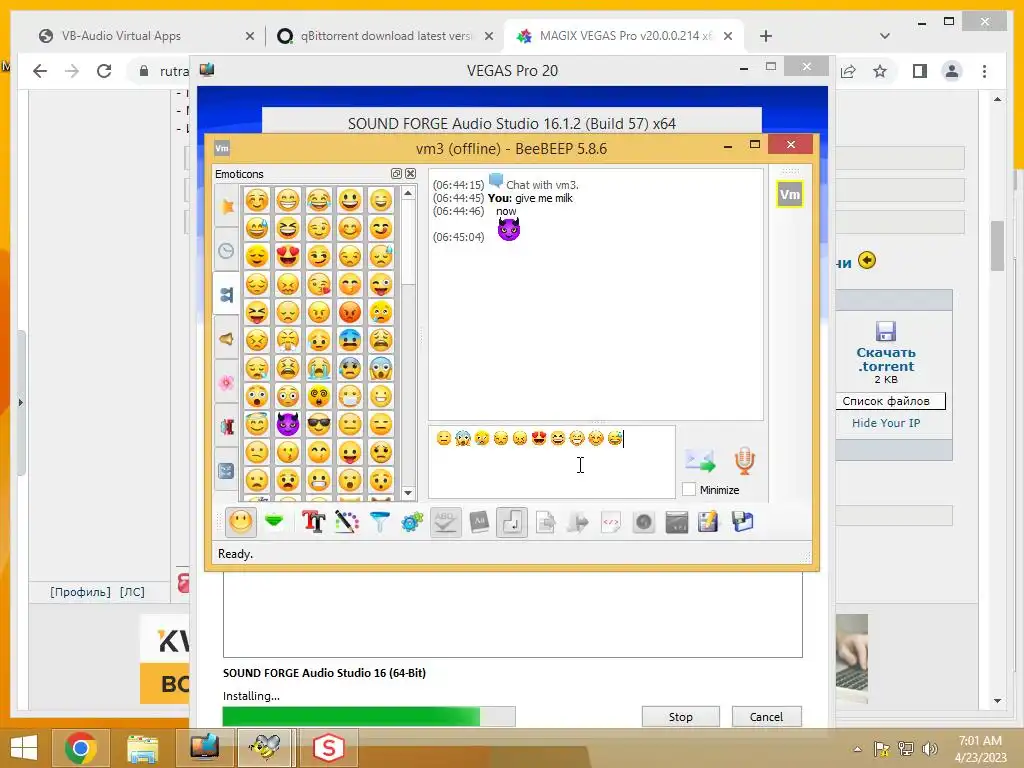
Task: Float the Emoticons panel with the undock button
Action: [x=396, y=174]
